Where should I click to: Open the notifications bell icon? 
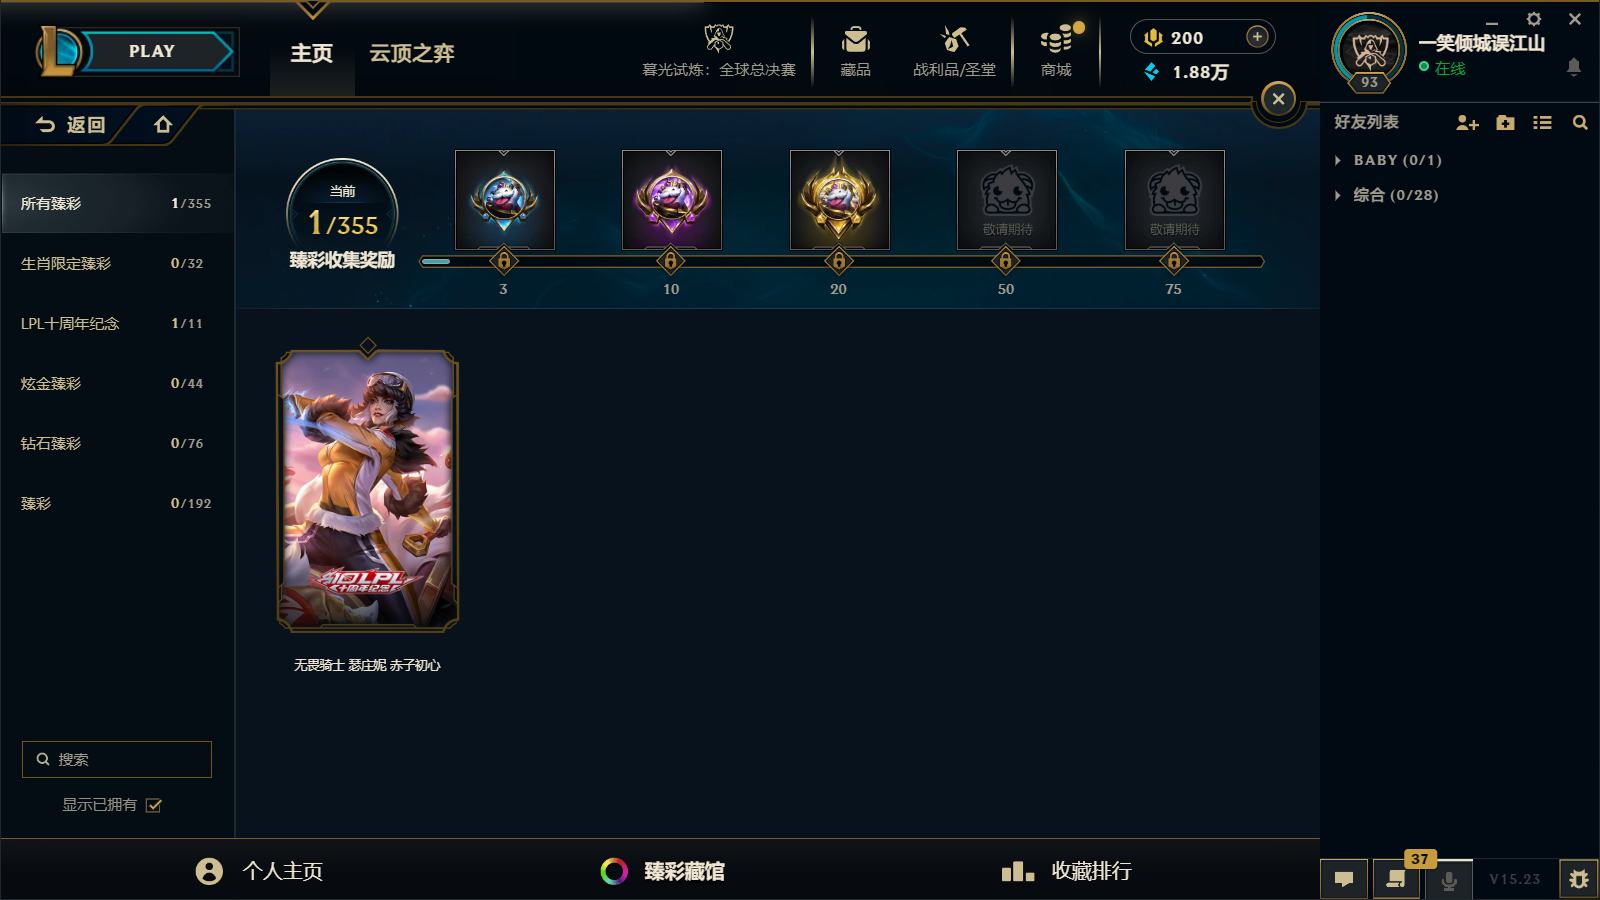pos(1573,67)
